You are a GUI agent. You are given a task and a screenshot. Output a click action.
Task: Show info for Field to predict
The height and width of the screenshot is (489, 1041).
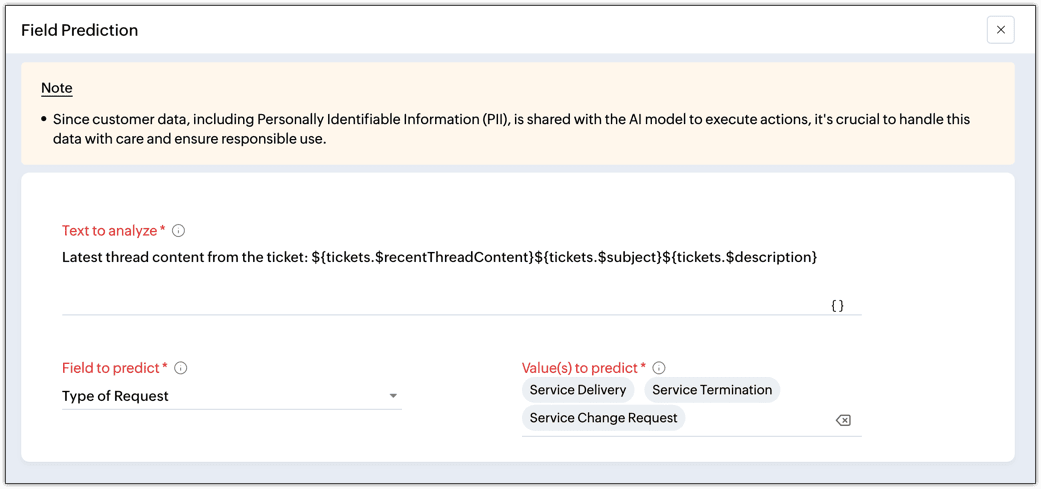point(181,368)
